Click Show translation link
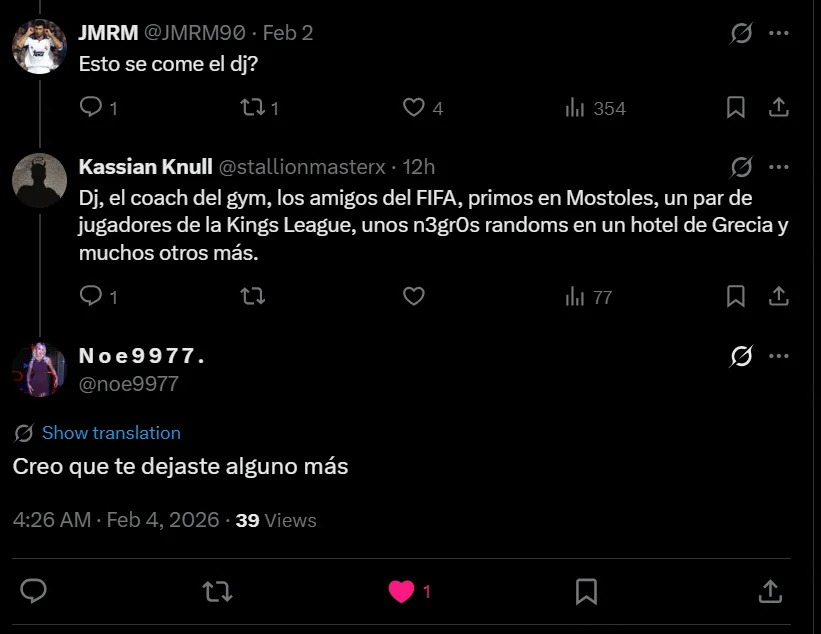821x634 pixels. point(111,433)
